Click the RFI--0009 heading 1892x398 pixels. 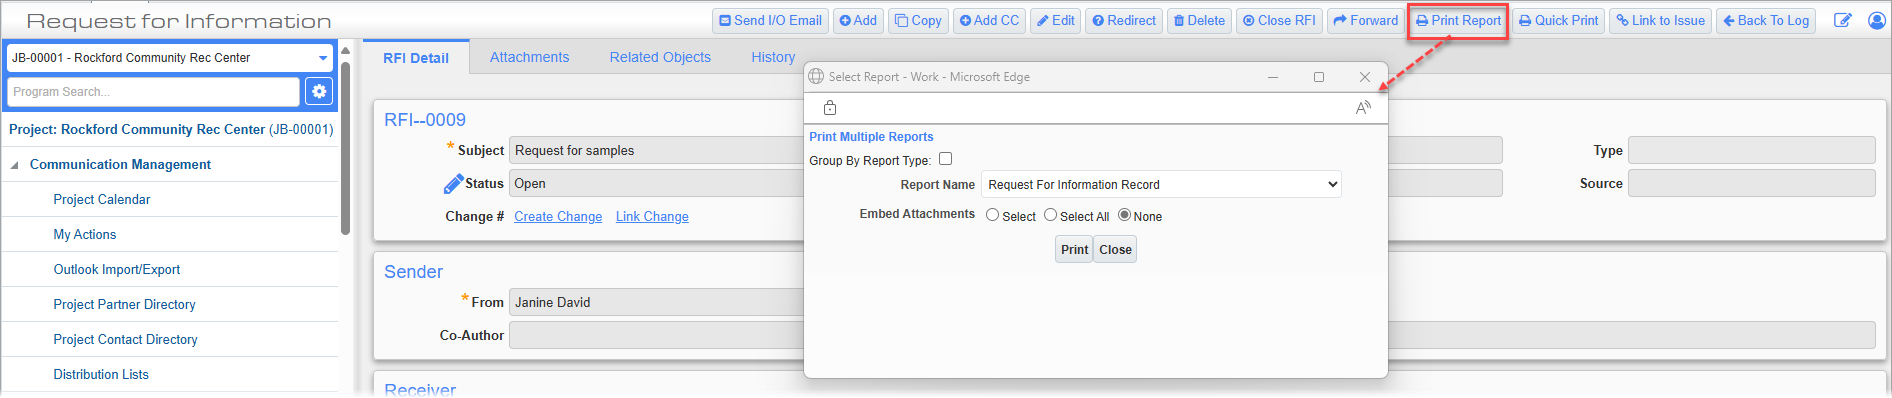point(425,120)
